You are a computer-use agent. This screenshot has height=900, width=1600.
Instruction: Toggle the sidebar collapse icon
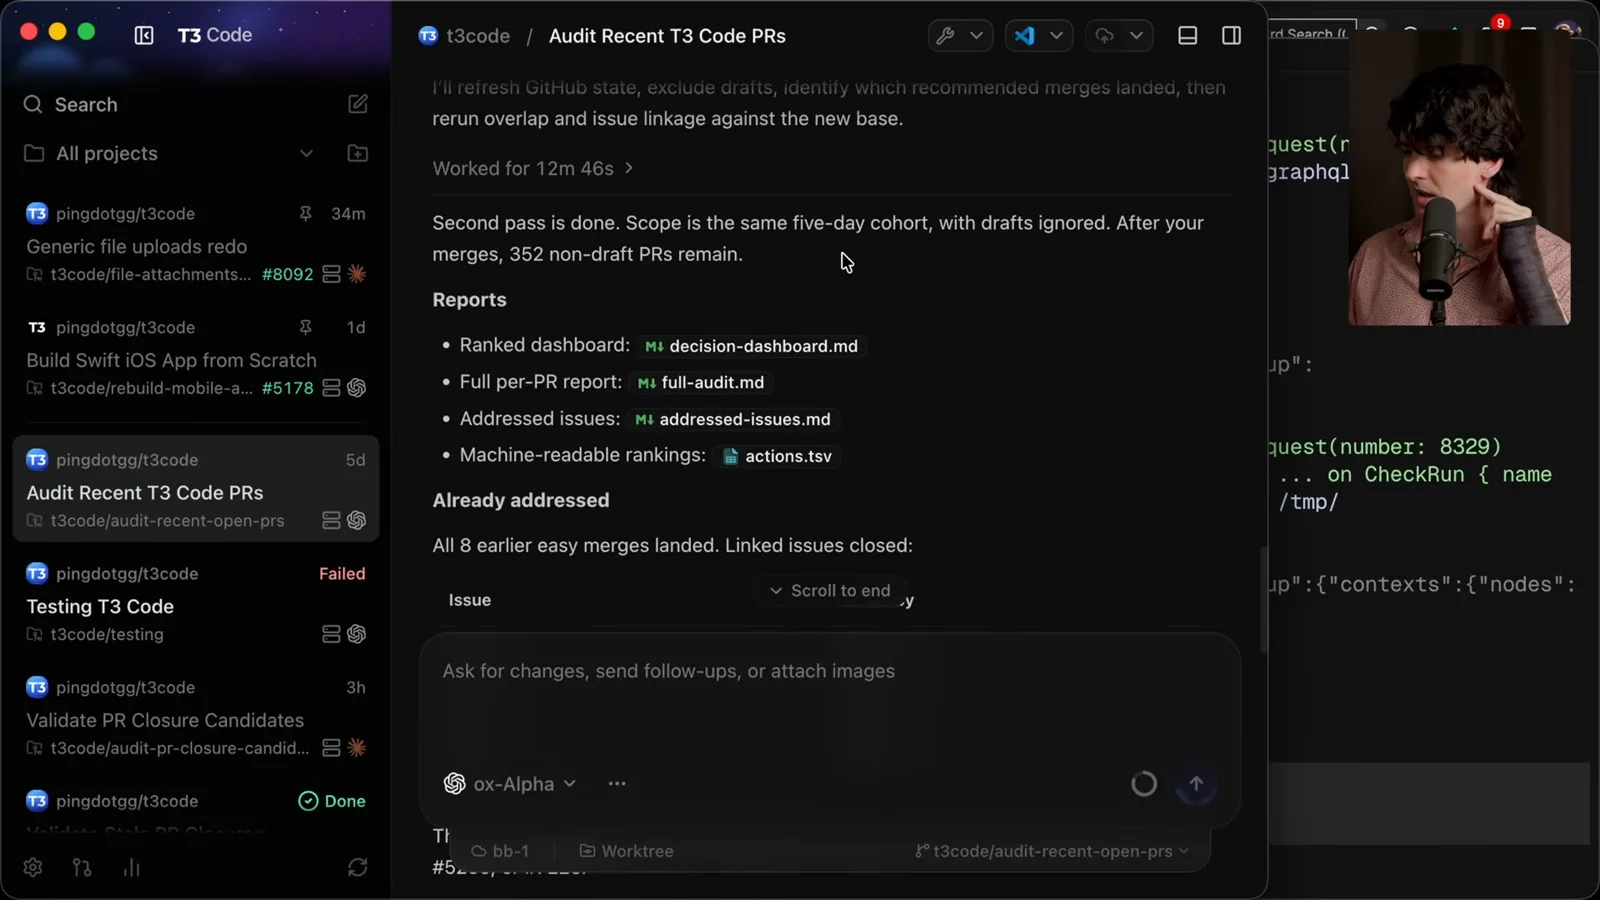(144, 36)
